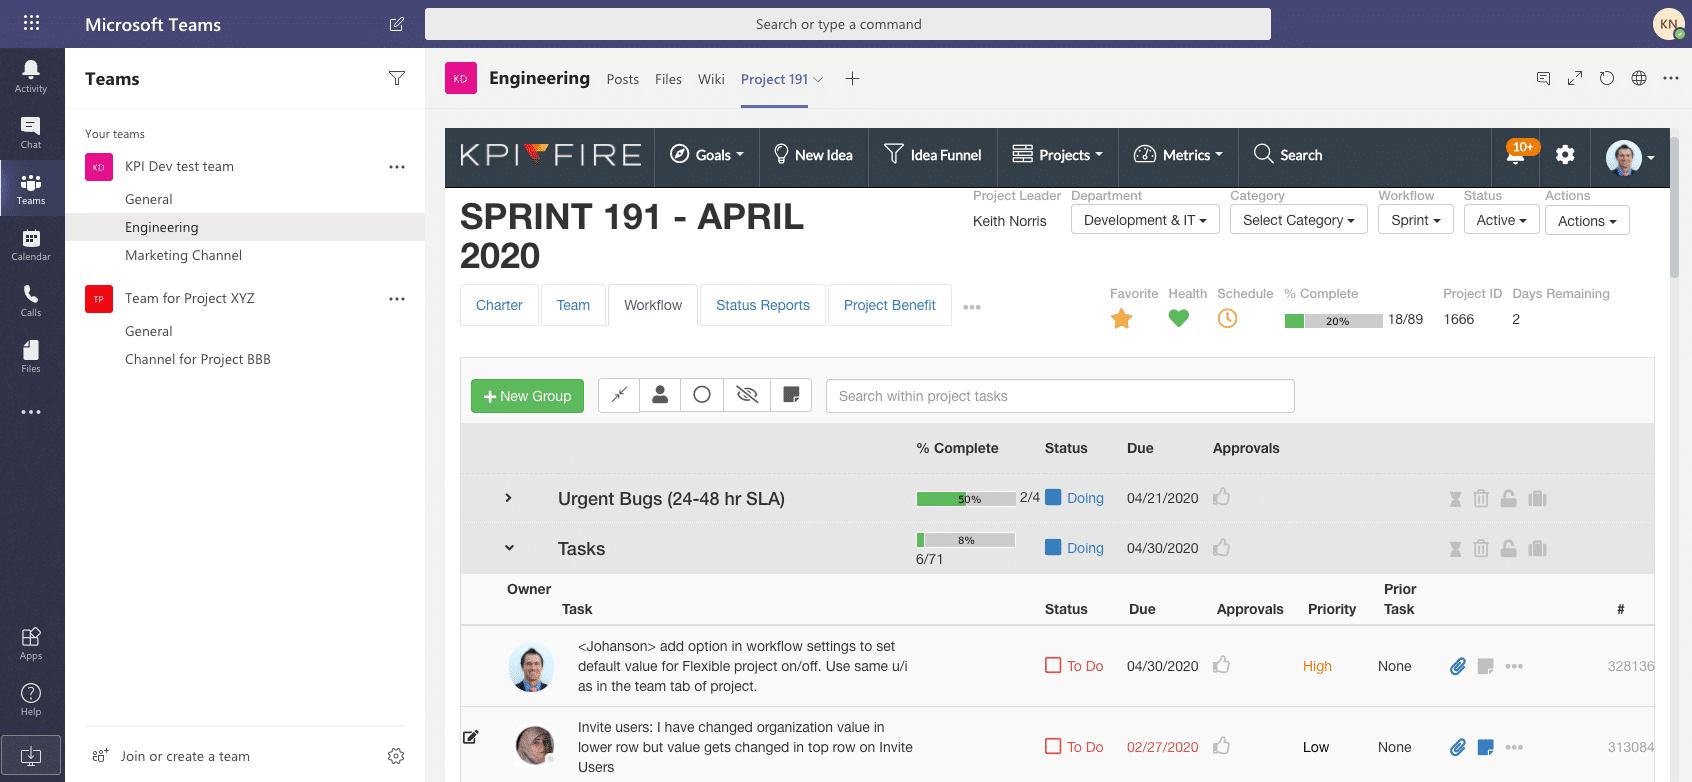Screen dimensions: 1692x782
Task: Check the To Do box on Johanson task
Action: tap(1053, 665)
